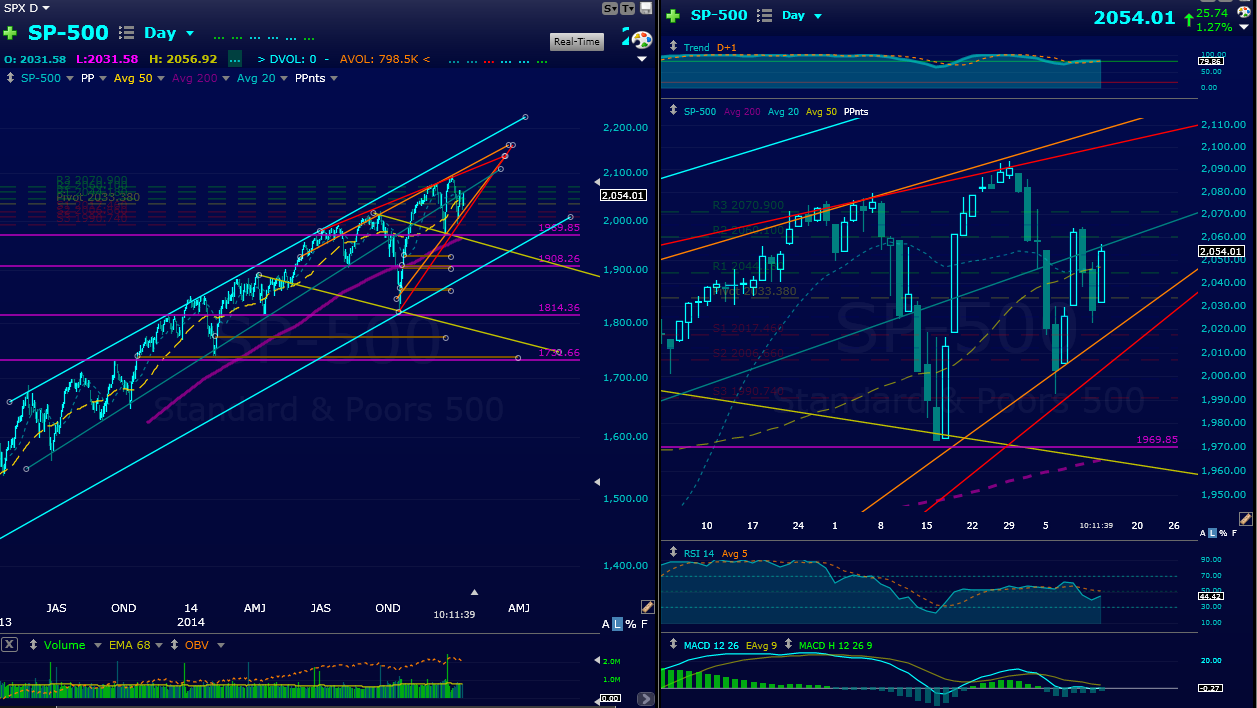Expand the SP-500 indicator dropdown in left legend
The height and width of the screenshot is (708, 1257).
70,78
